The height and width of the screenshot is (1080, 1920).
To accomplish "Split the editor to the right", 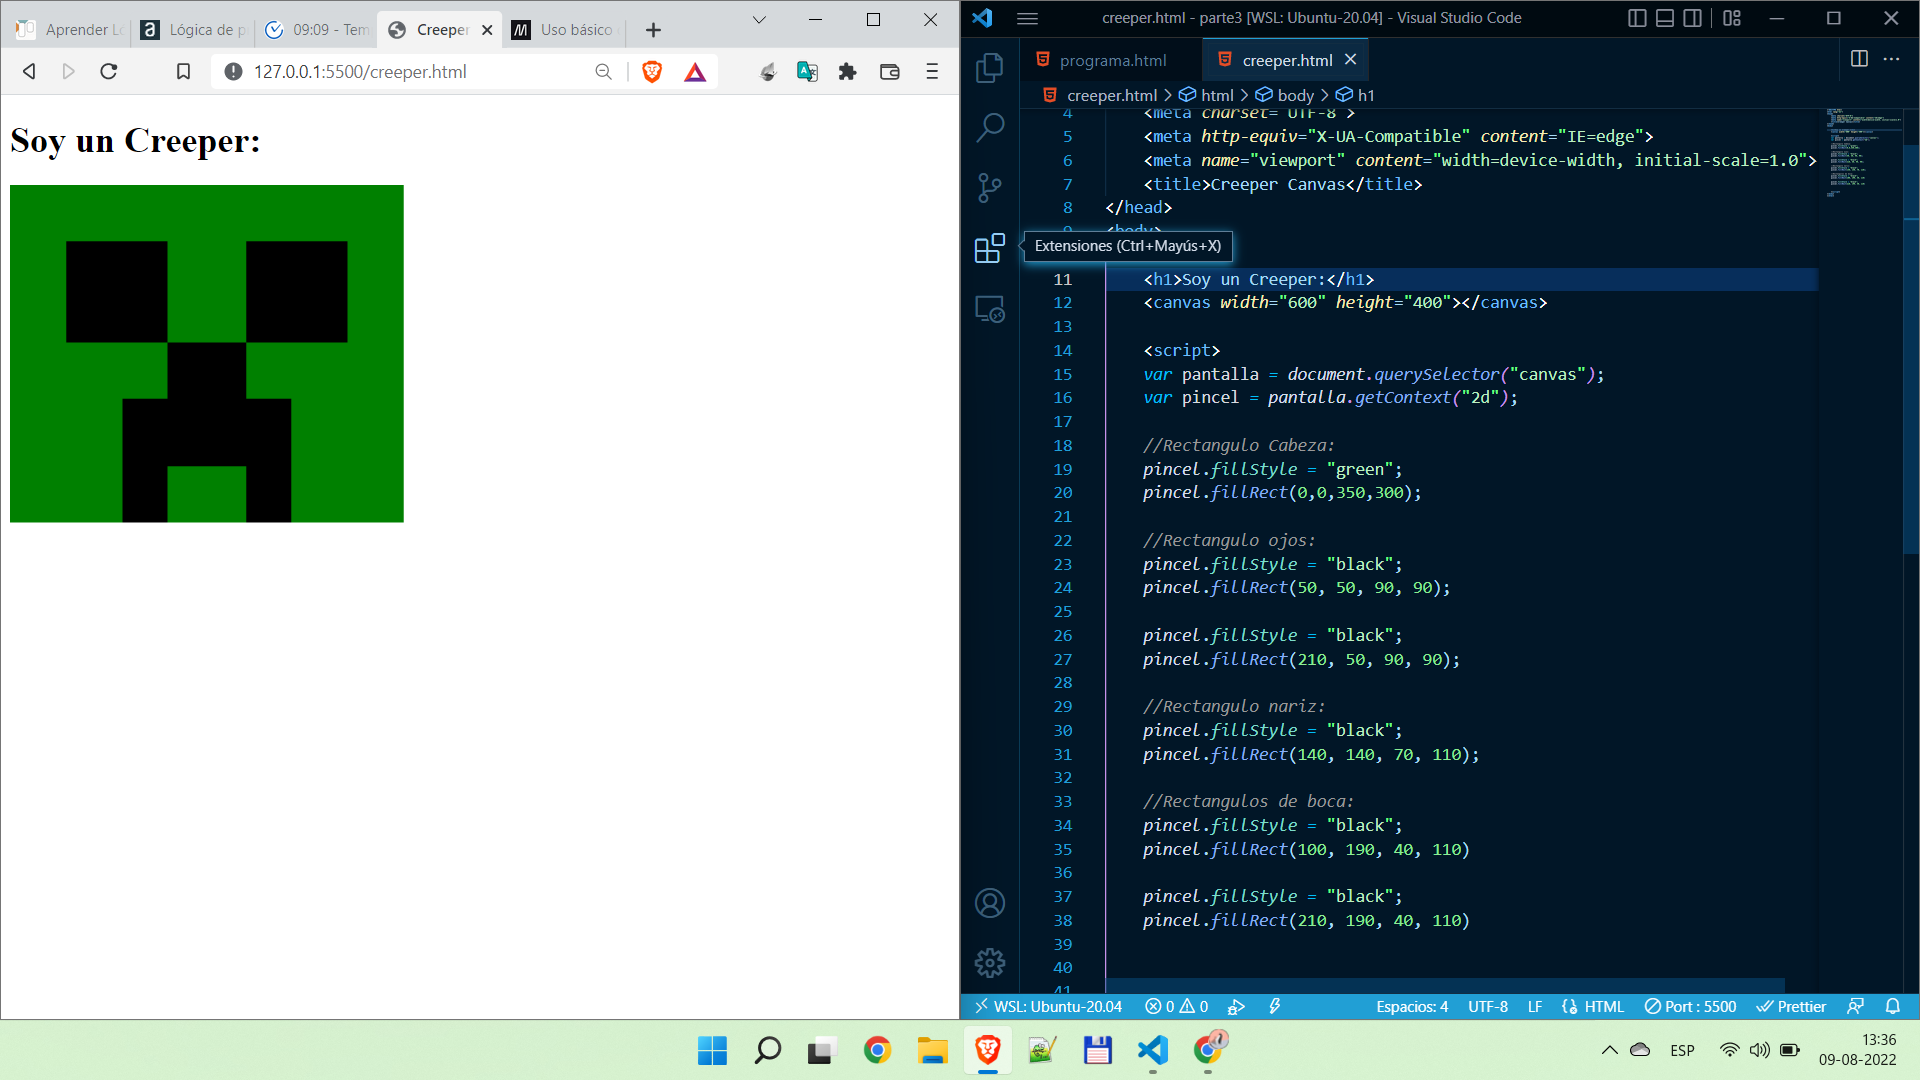I will 1859,59.
